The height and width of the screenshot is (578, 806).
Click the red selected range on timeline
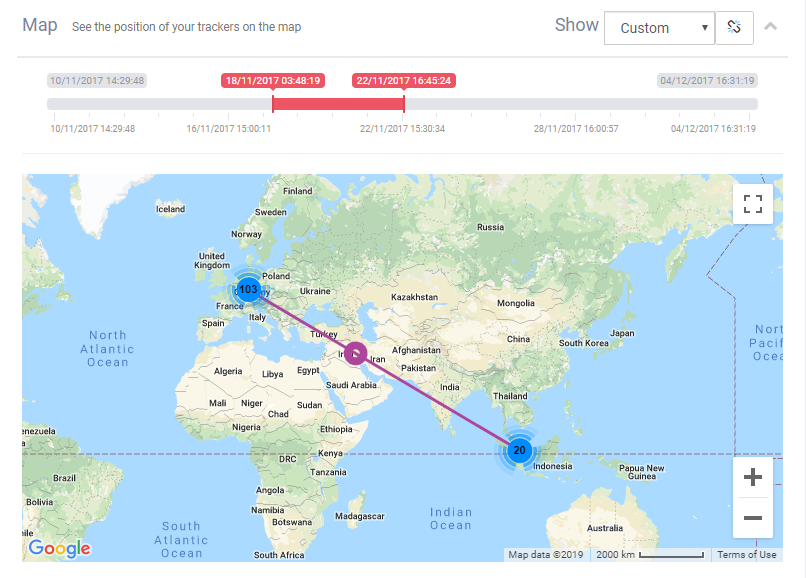click(338, 104)
